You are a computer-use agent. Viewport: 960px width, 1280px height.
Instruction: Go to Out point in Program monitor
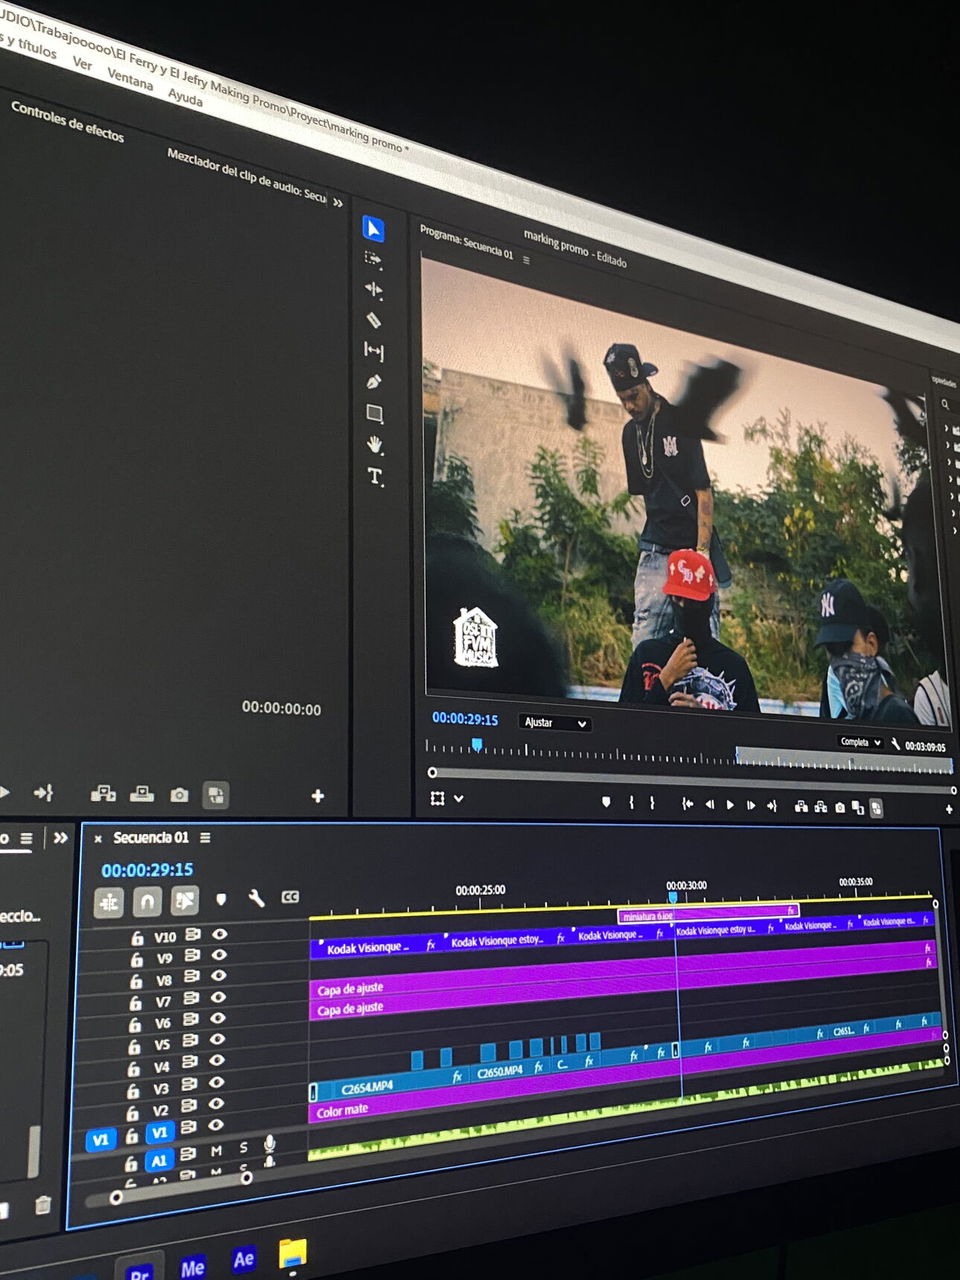click(772, 805)
